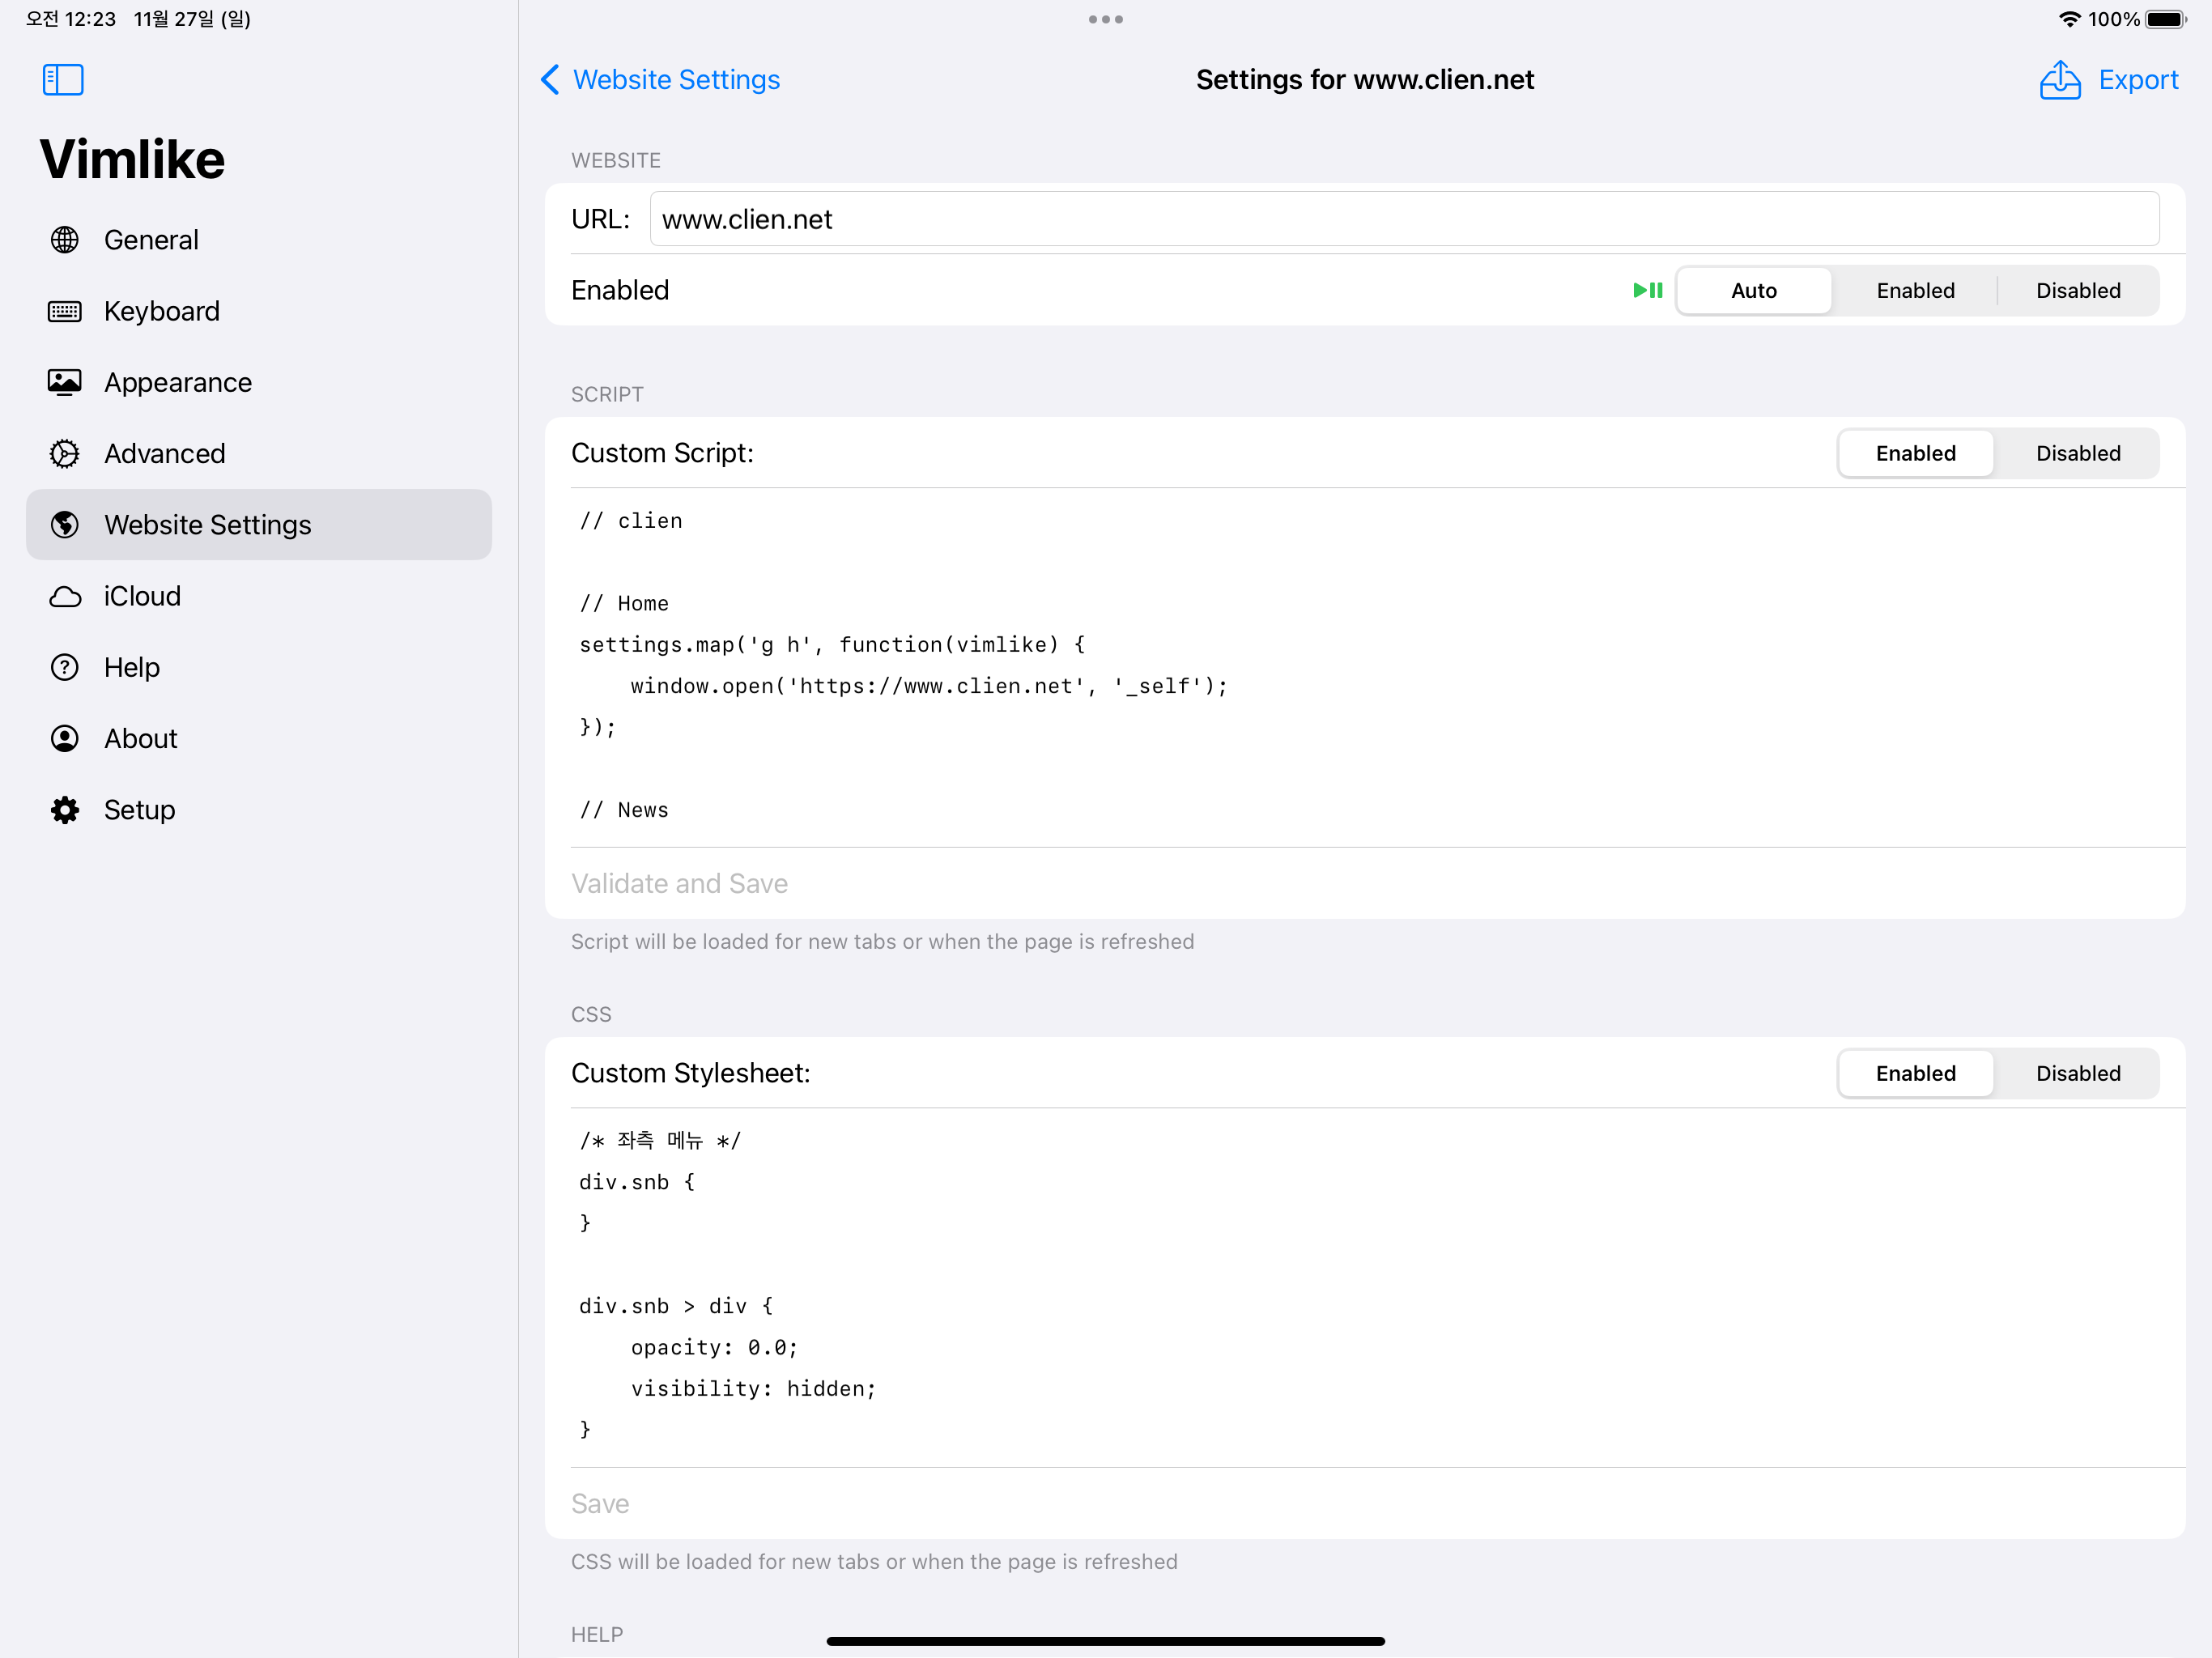Click the iCloud cloud icon
The image size is (2212, 1658).
[65, 596]
